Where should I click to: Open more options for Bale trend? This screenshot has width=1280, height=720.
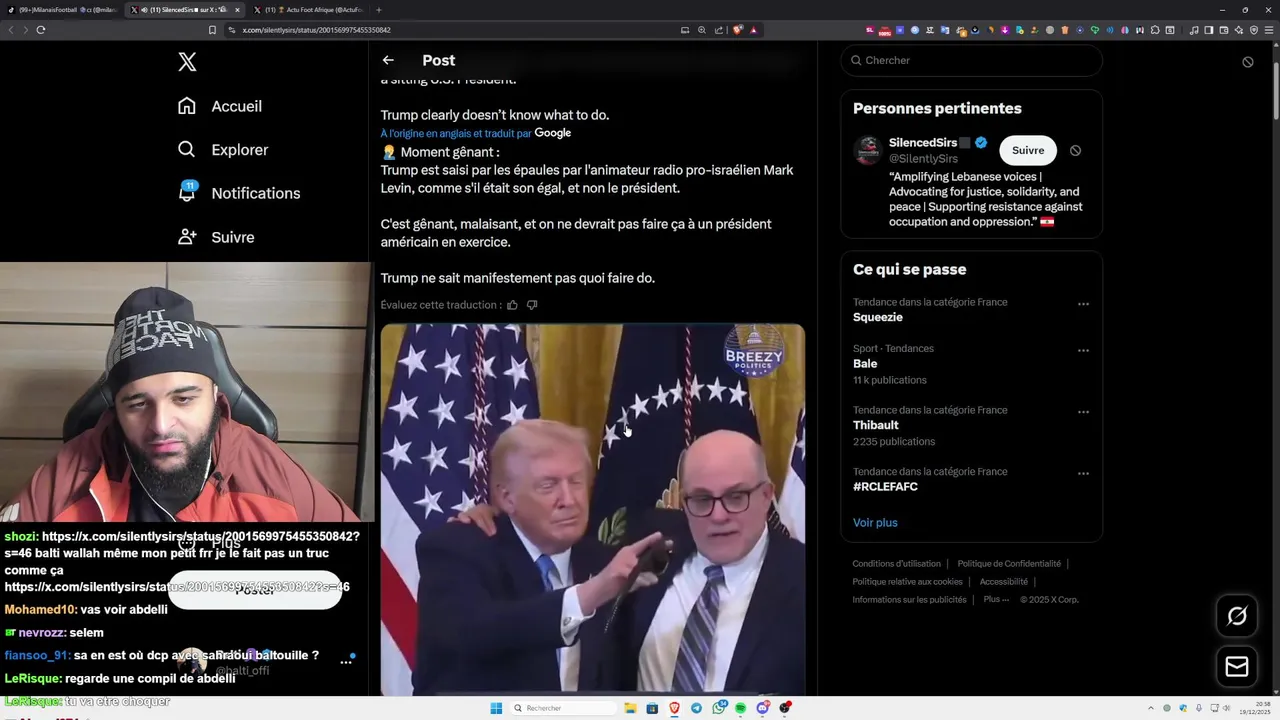[1083, 351]
